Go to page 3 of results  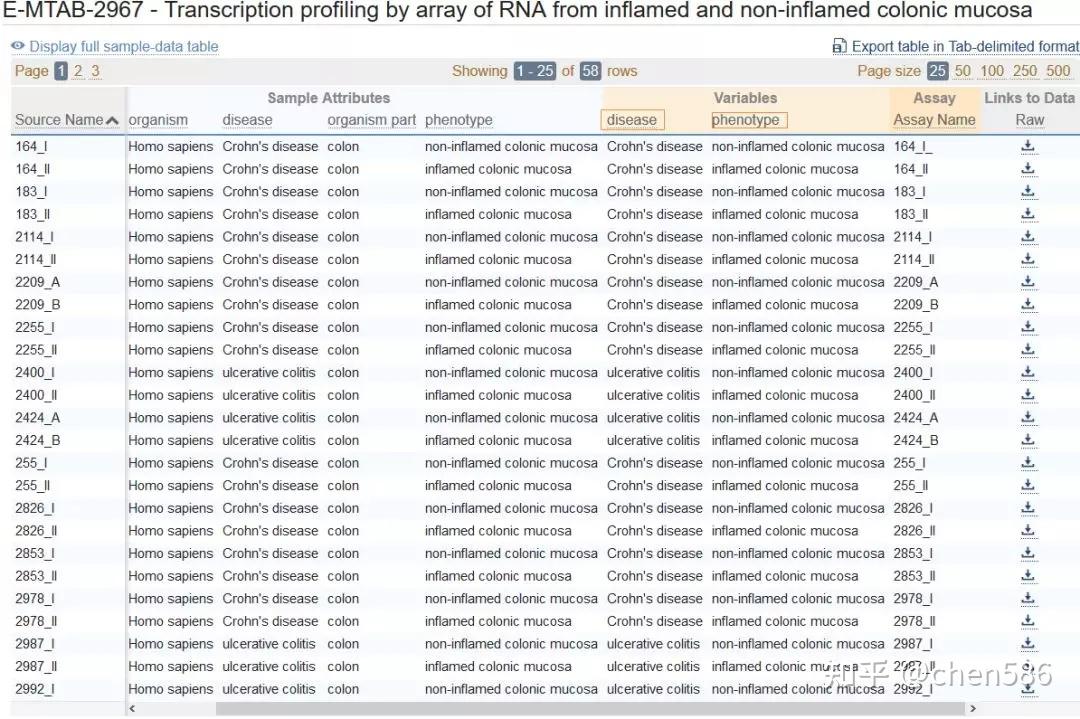click(x=95, y=71)
